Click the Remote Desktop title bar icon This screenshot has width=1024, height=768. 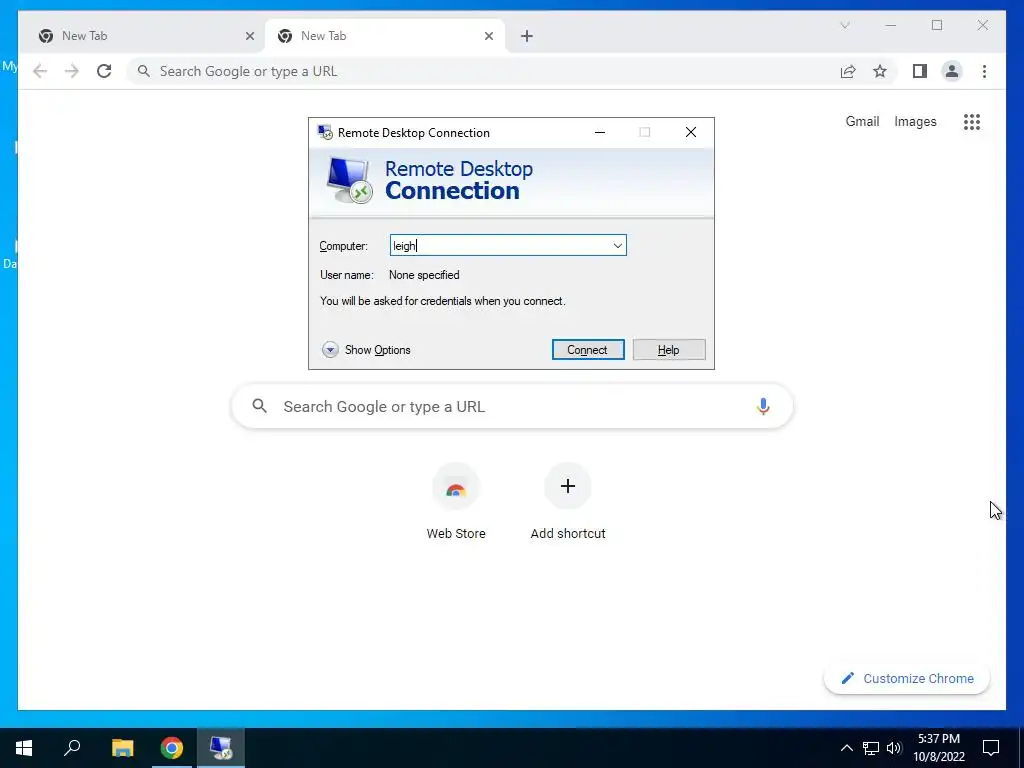click(x=325, y=133)
